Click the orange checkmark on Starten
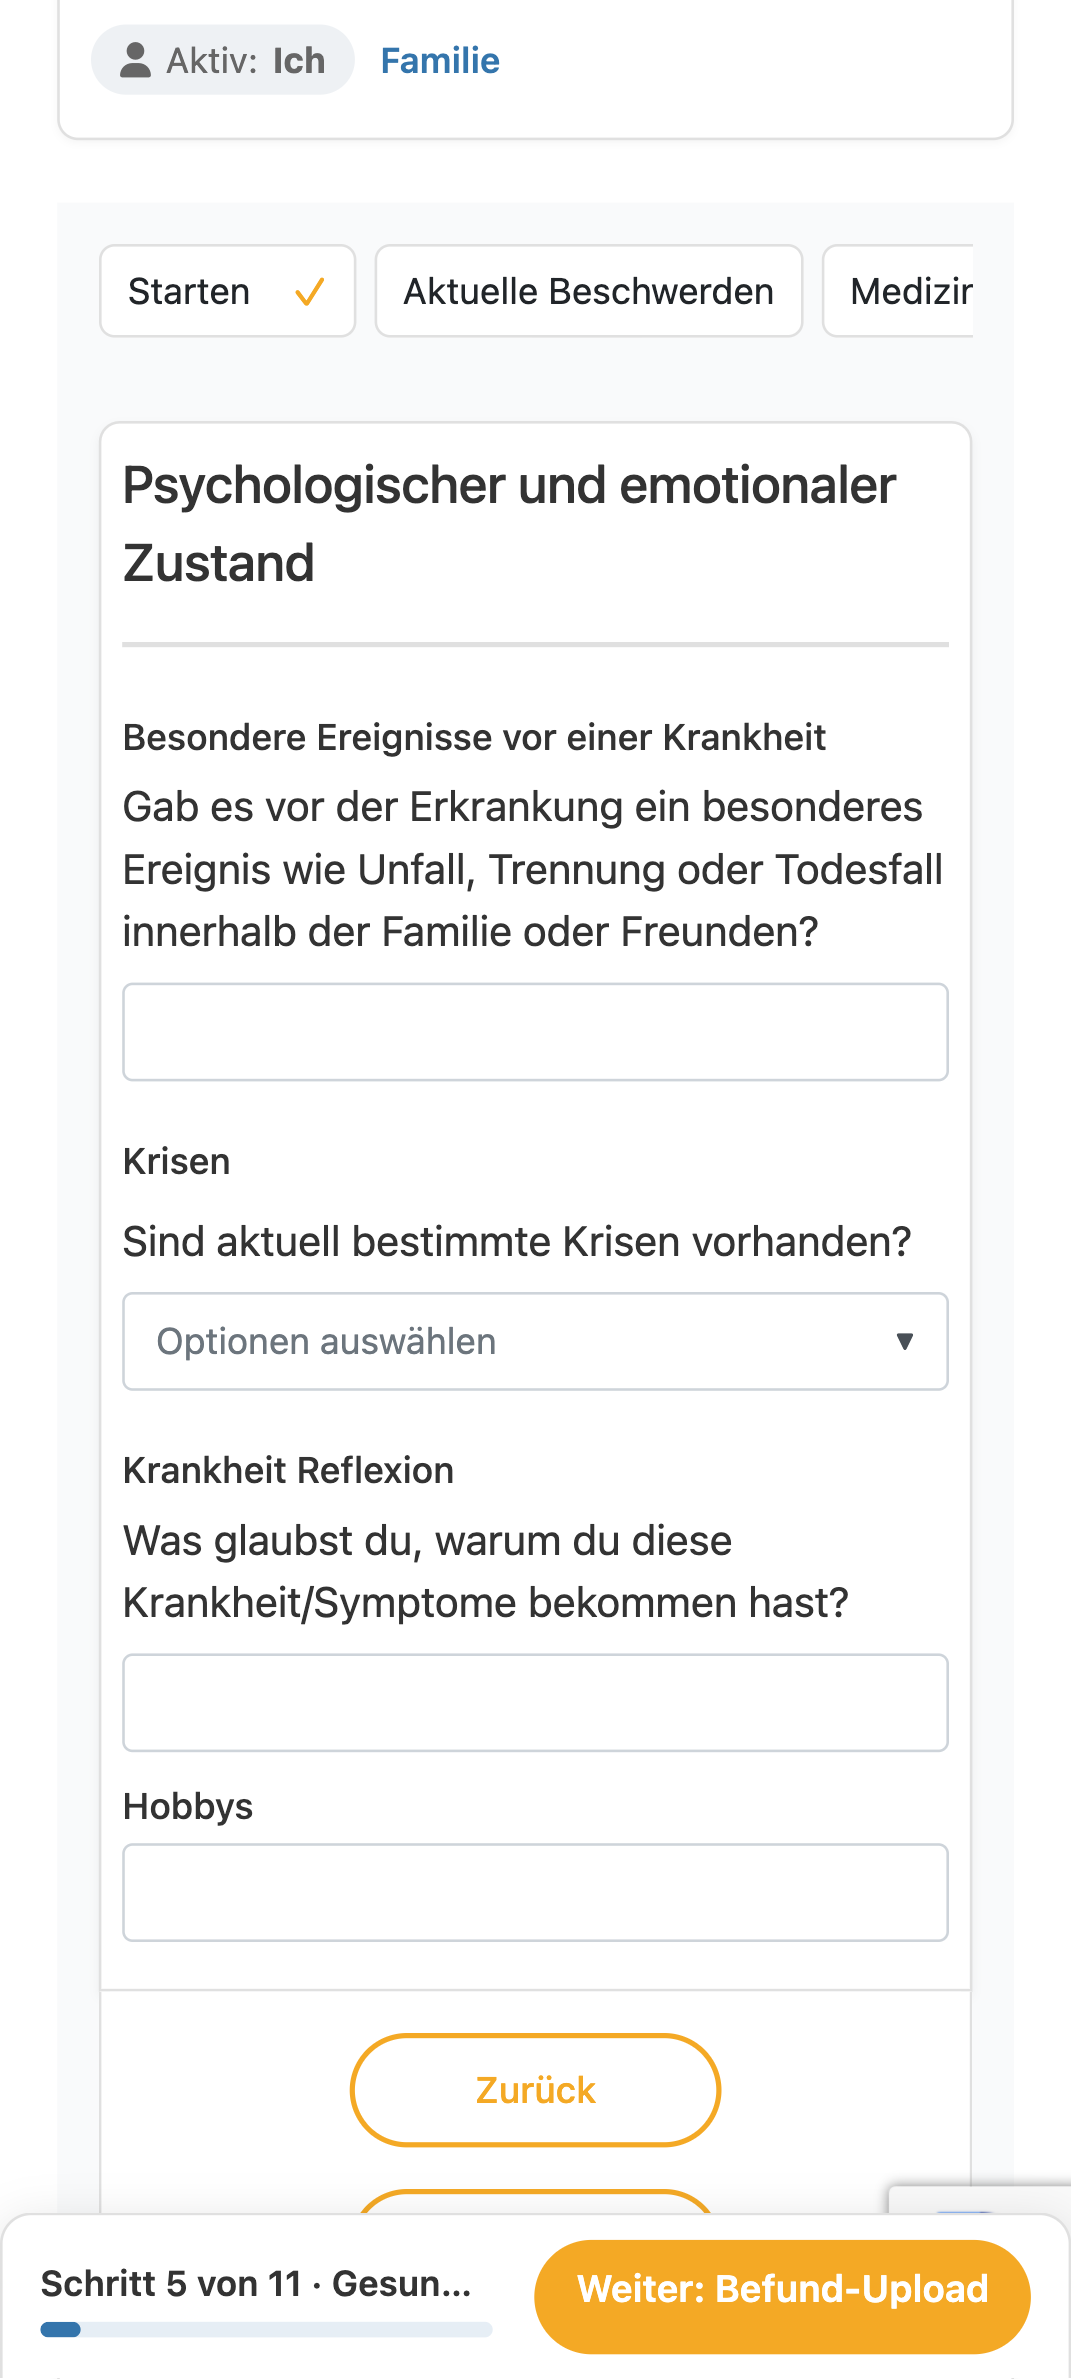This screenshot has width=1071, height=2379. coord(310,292)
